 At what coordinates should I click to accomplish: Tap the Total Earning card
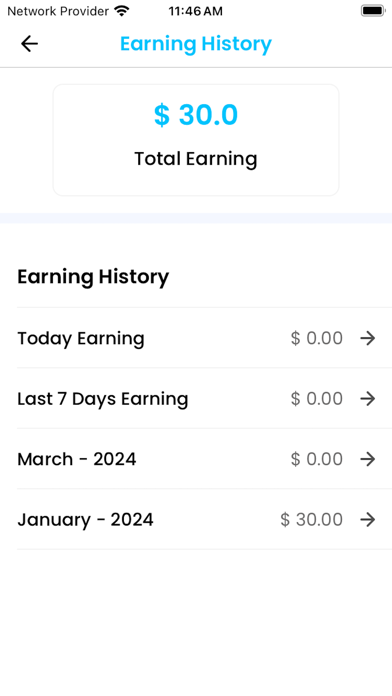point(196,140)
